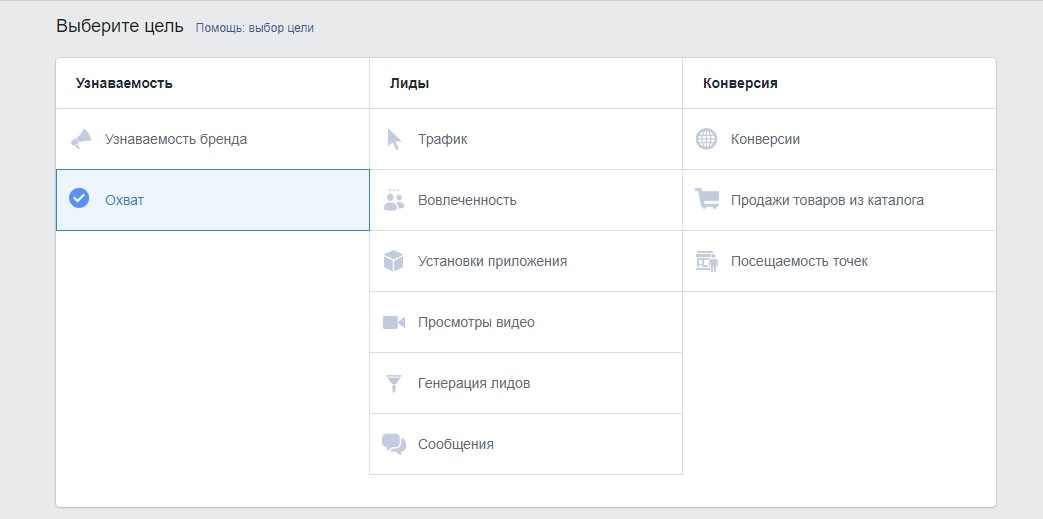This screenshot has width=1043, height=519.
Task: Click the megaphone icon for brand awareness
Action: [81, 139]
